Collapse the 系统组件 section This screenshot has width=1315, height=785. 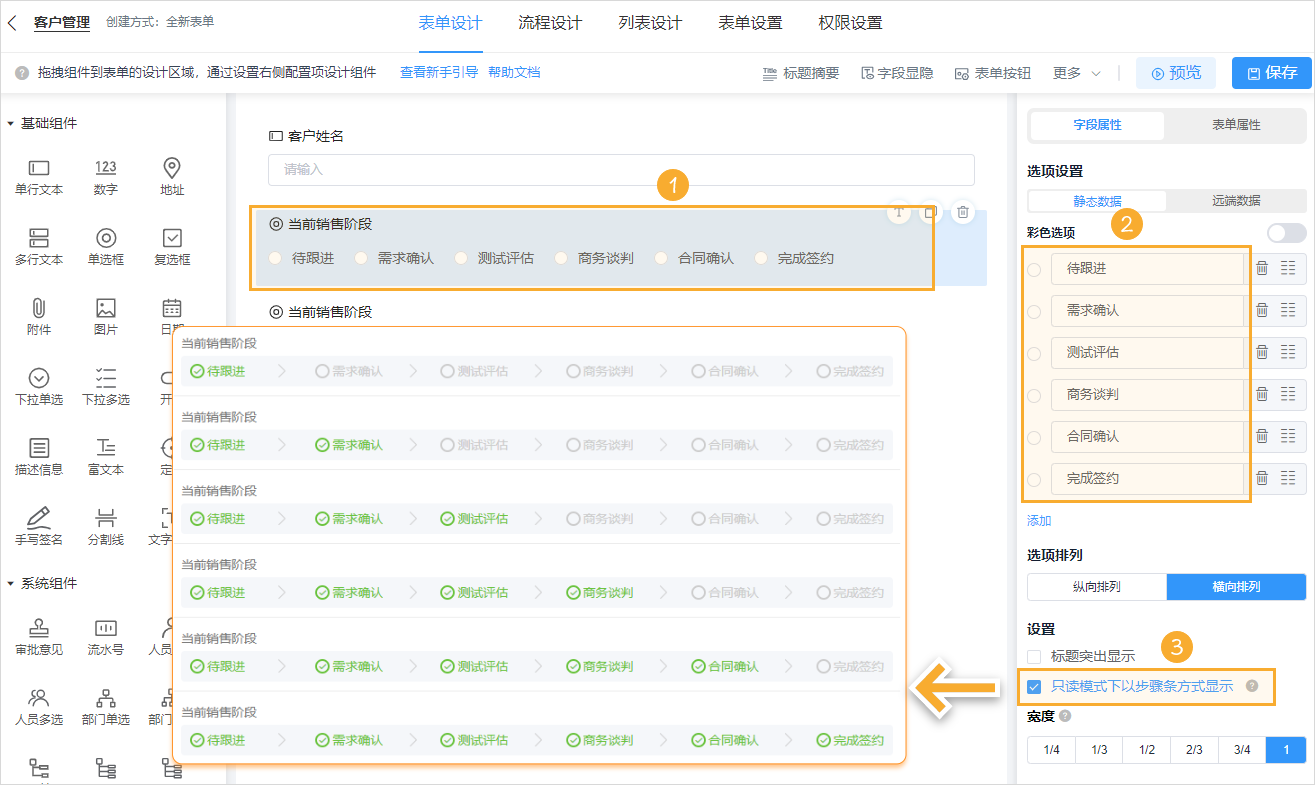[x=10, y=584]
